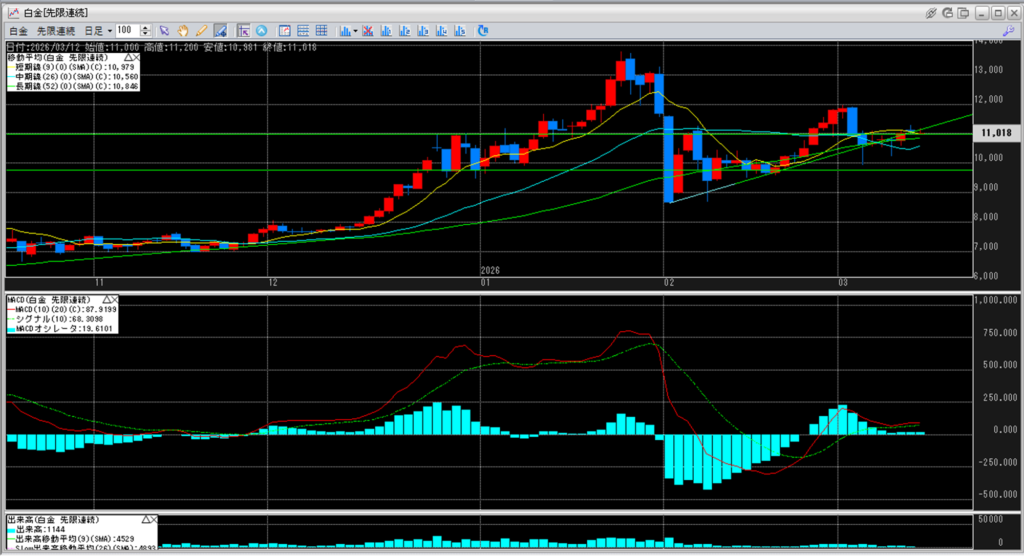Click the bar count field showing 100
The width and height of the screenshot is (1024, 556).
pyautogui.click(x=127, y=31)
